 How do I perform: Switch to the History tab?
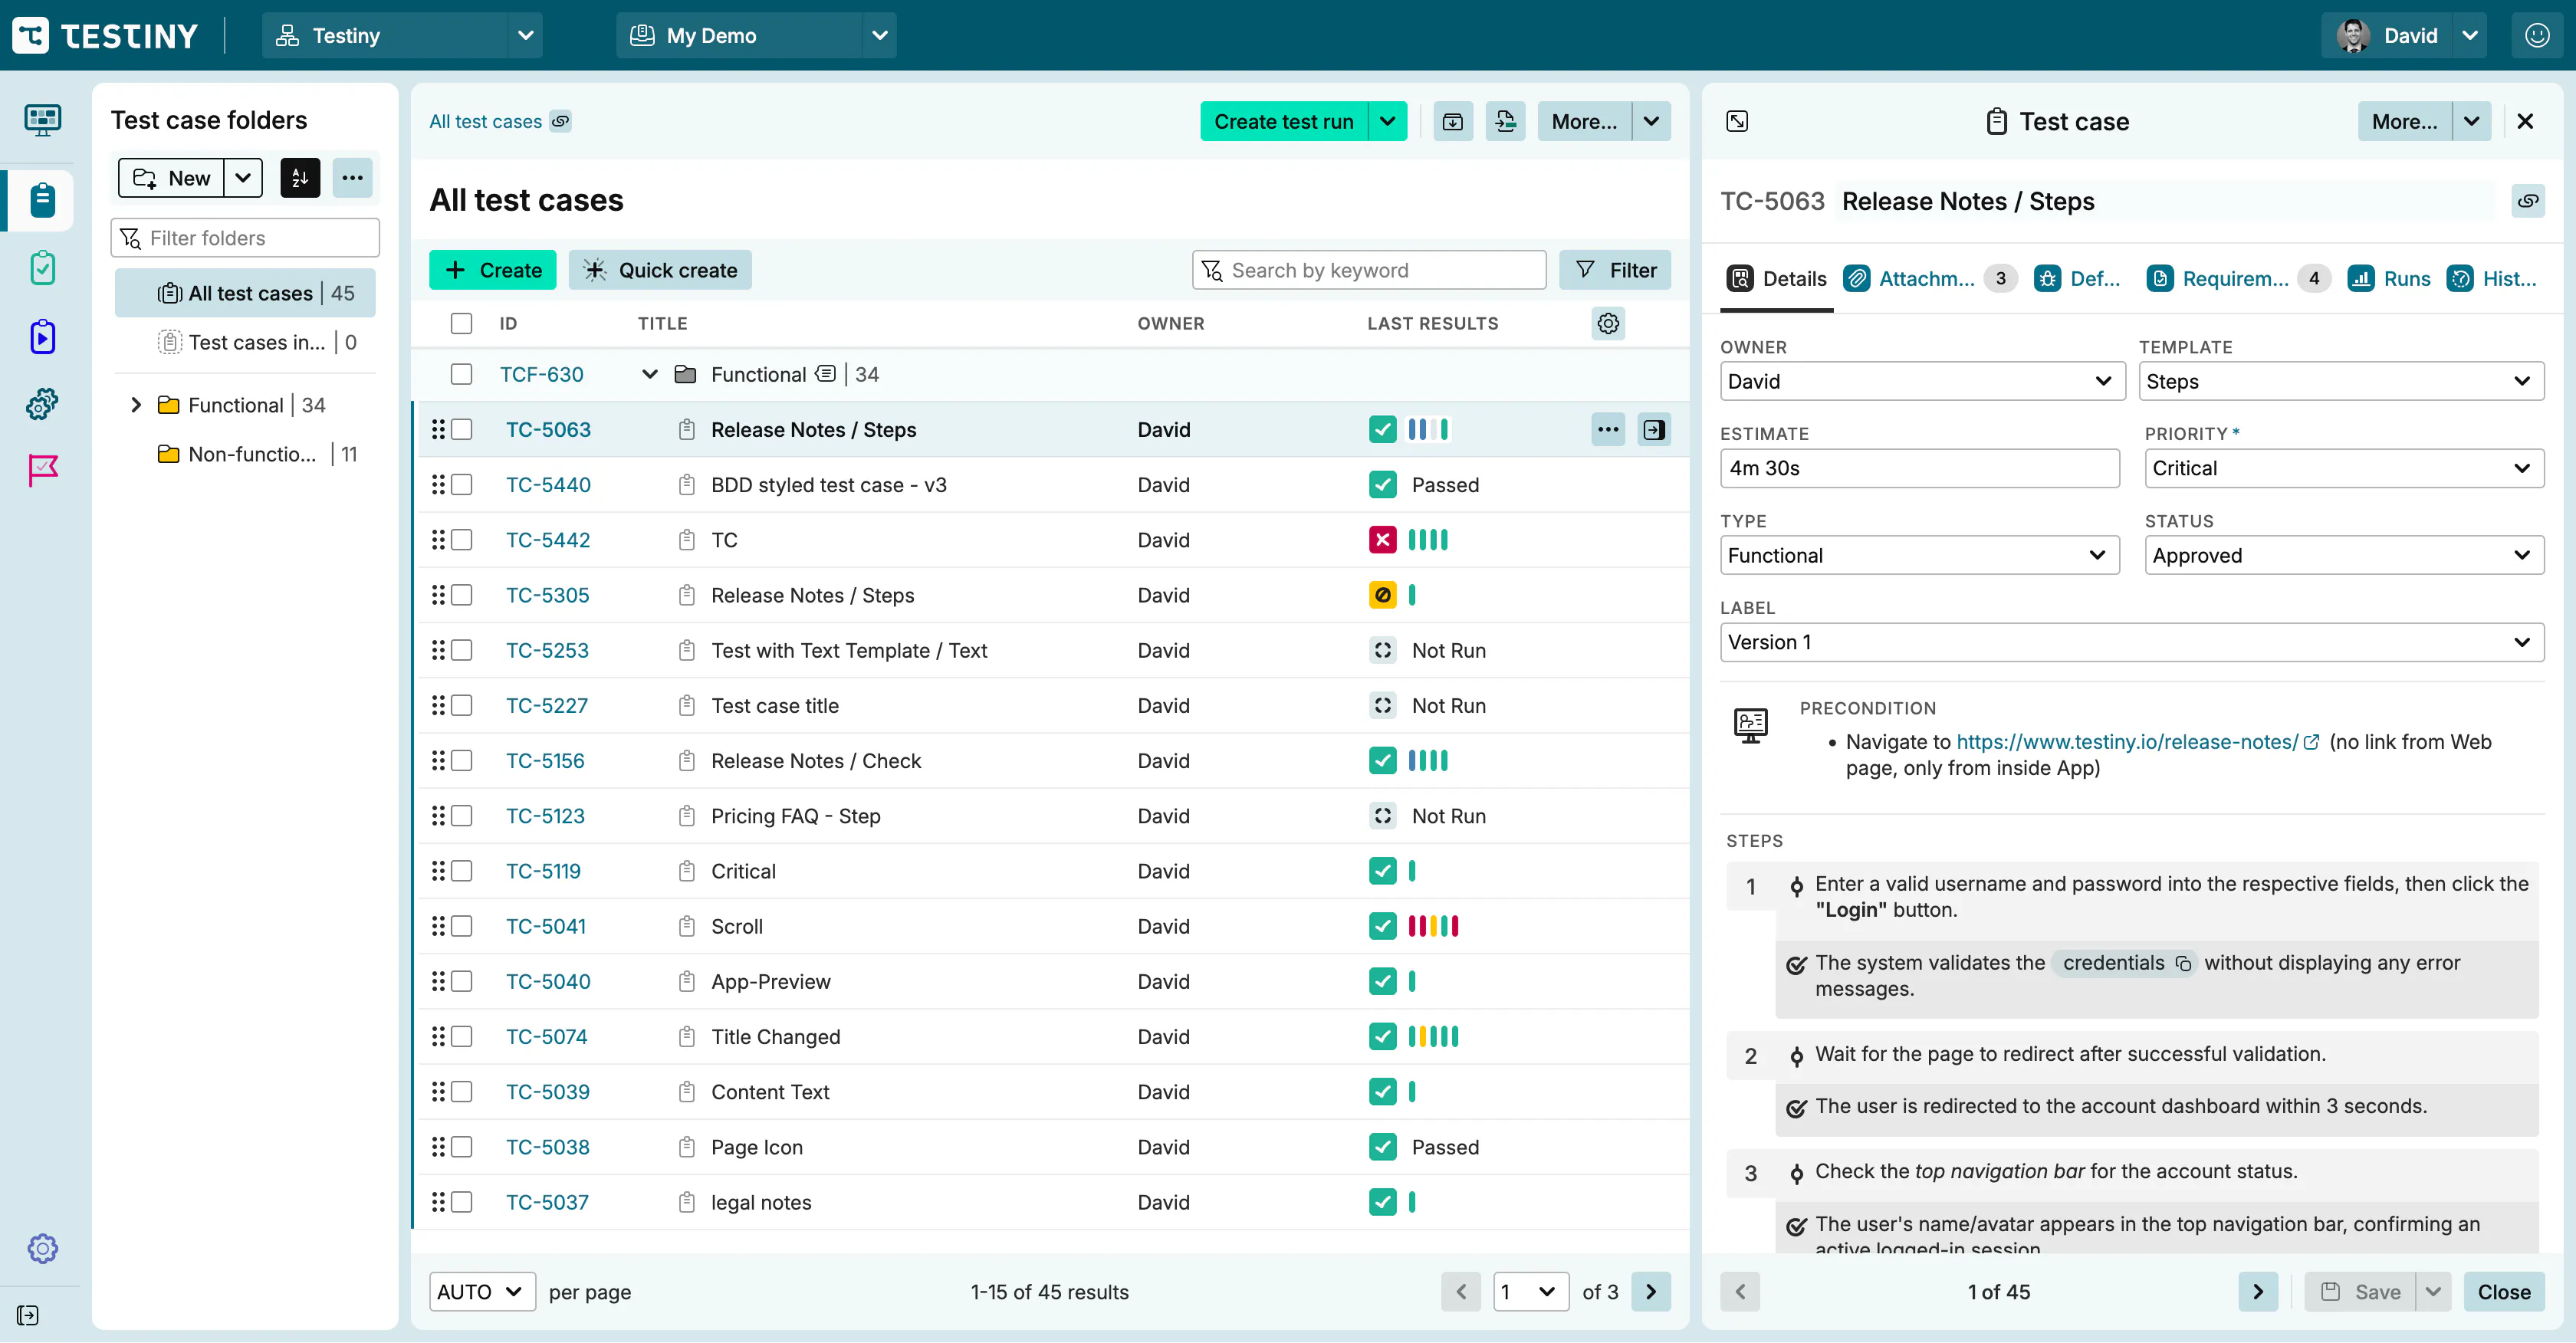pos(2492,278)
